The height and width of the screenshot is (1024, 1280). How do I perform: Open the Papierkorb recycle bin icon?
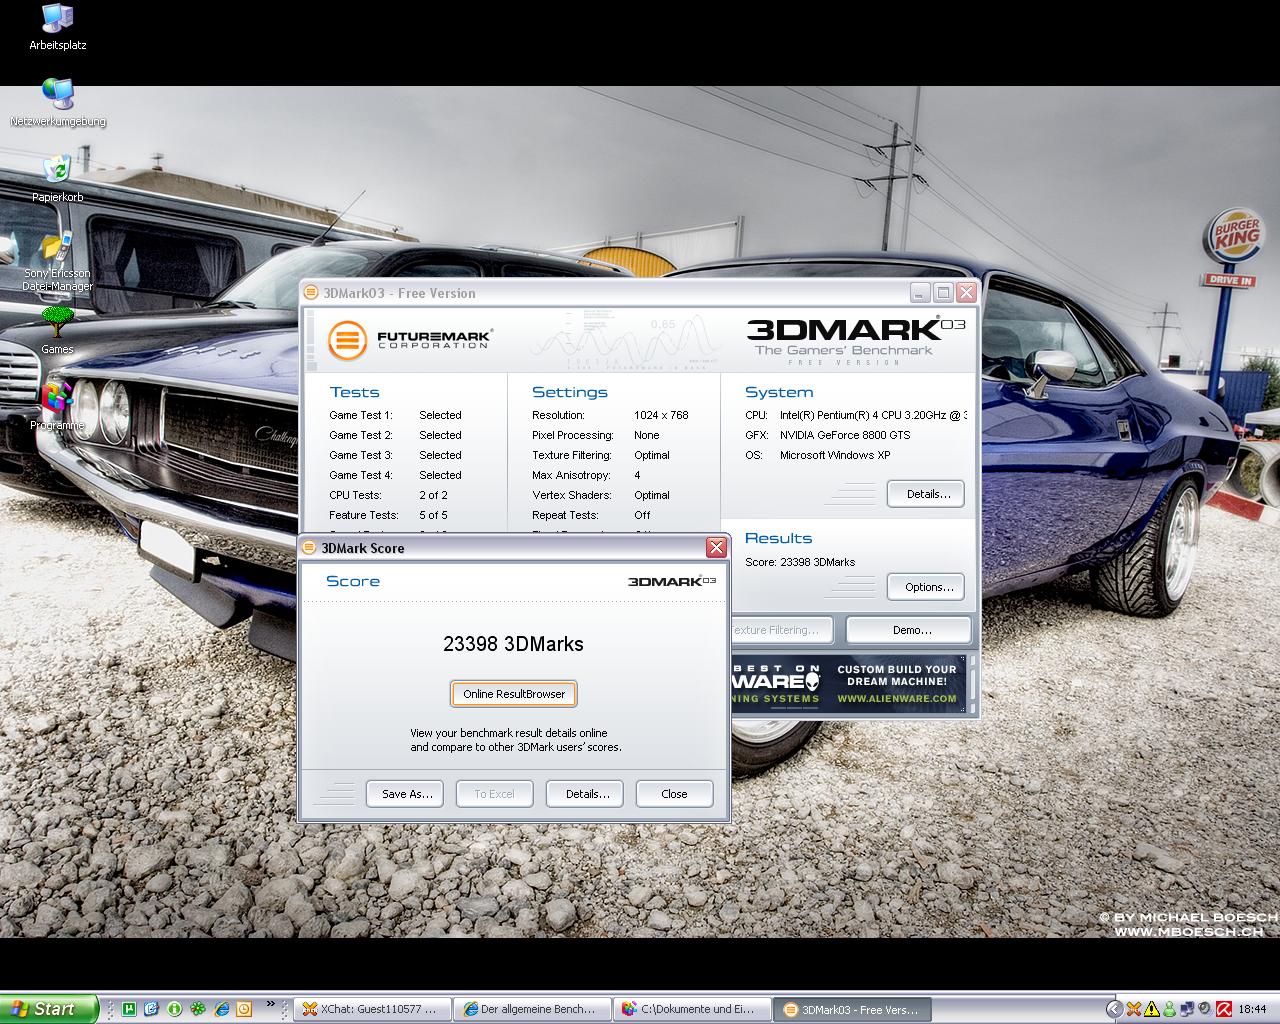tap(57, 171)
